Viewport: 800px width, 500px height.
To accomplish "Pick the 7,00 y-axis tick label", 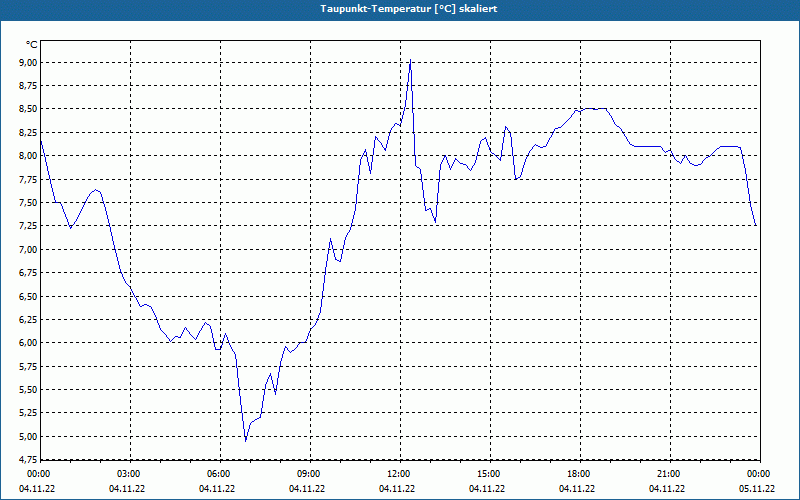I will tap(27, 249).
